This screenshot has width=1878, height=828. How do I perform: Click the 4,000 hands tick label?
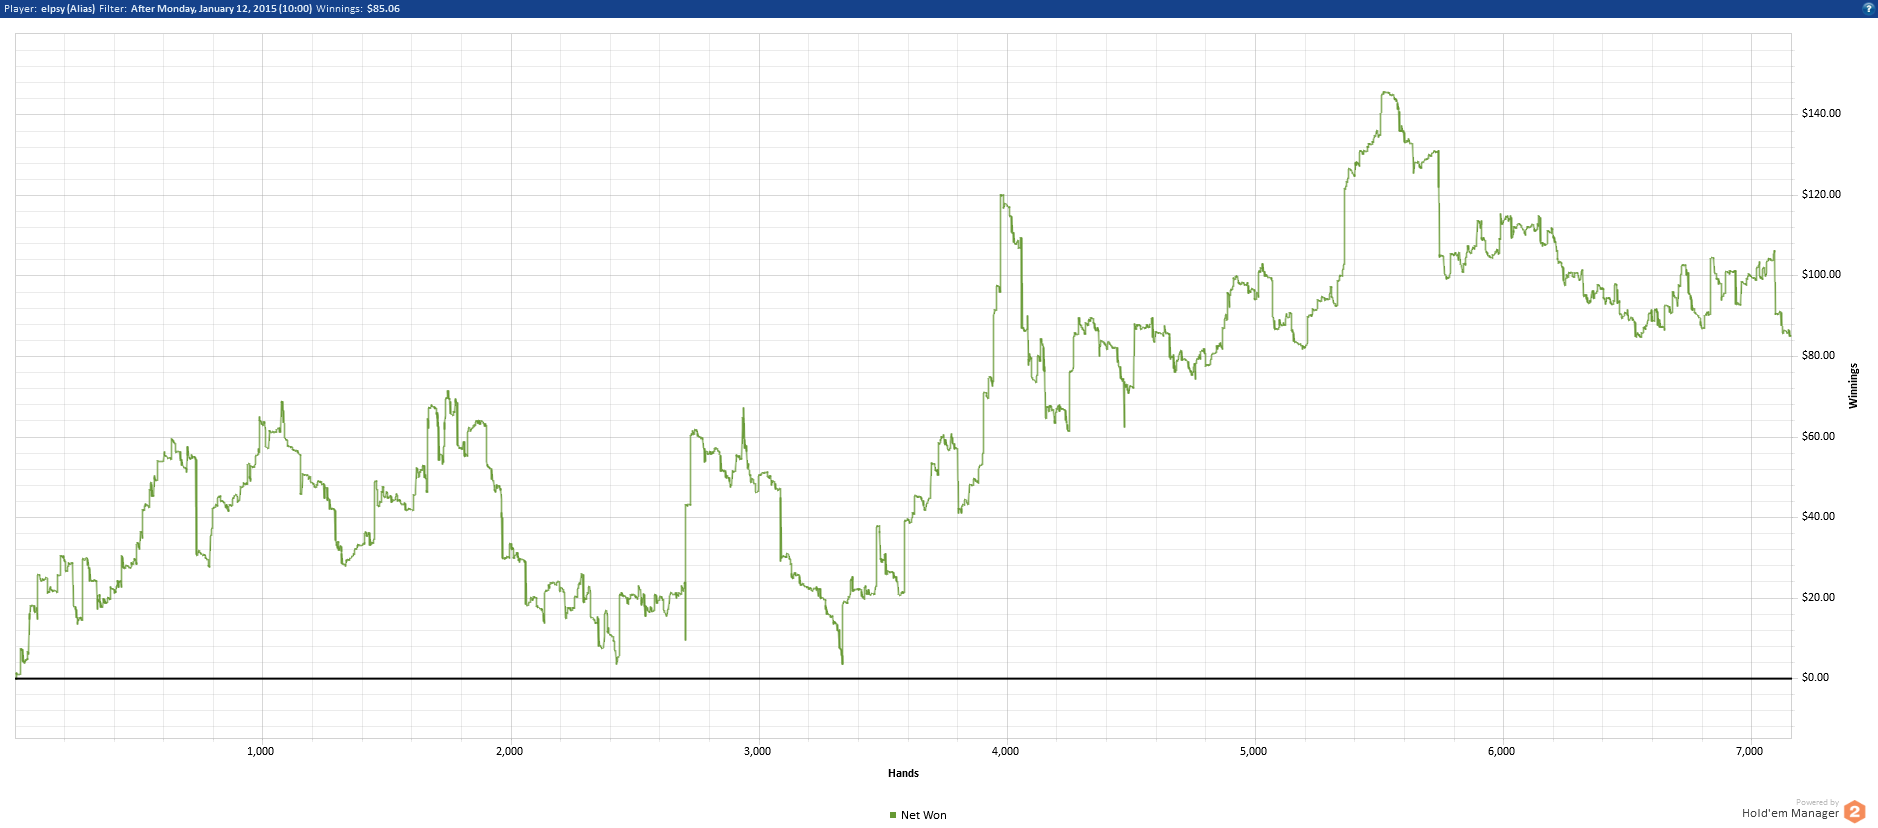coord(1005,751)
